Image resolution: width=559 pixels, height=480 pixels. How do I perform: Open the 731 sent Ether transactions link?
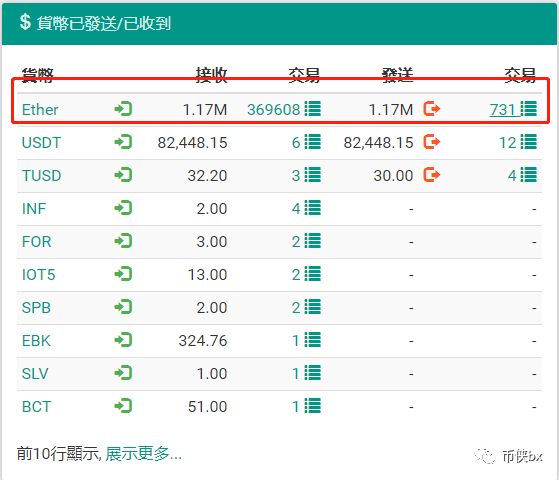pyautogui.click(x=503, y=110)
